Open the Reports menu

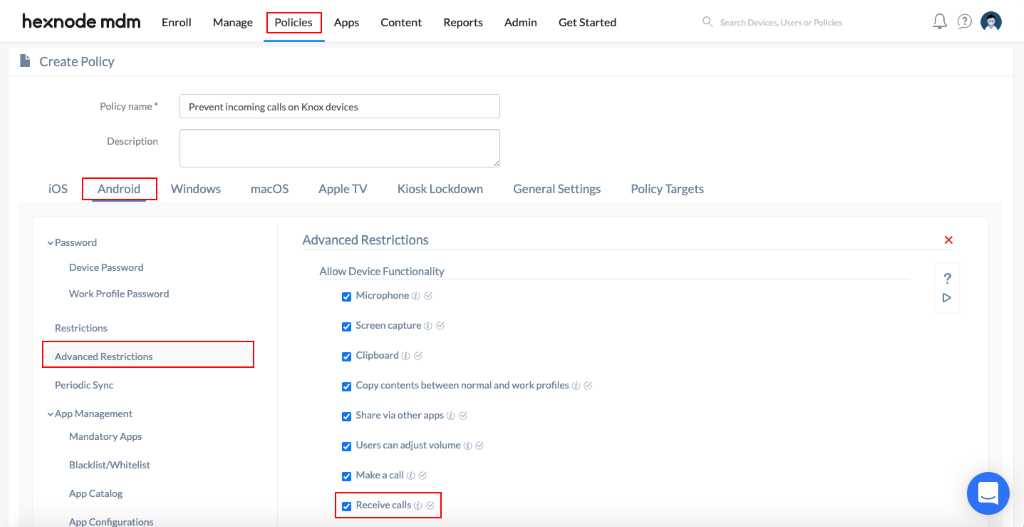463,22
